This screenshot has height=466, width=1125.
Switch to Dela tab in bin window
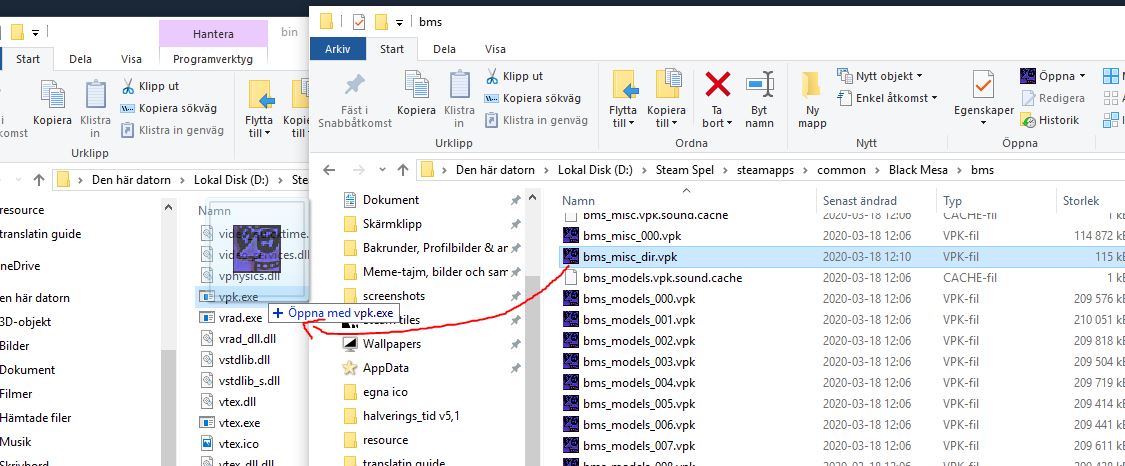pos(80,60)
